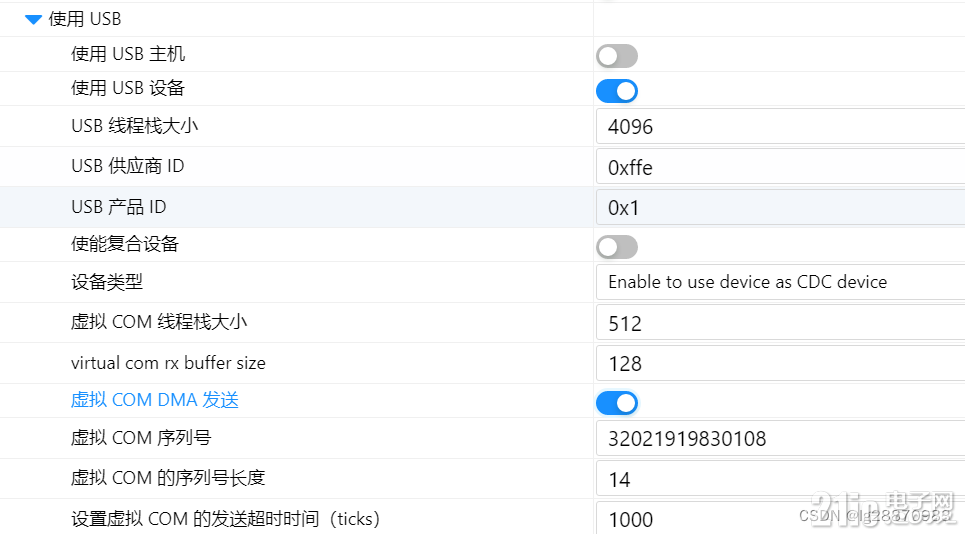Enable the 使用 USB 主机 switch
This screenshot has width=965, height=534.
pyautogui.click(x=617, y=56)
